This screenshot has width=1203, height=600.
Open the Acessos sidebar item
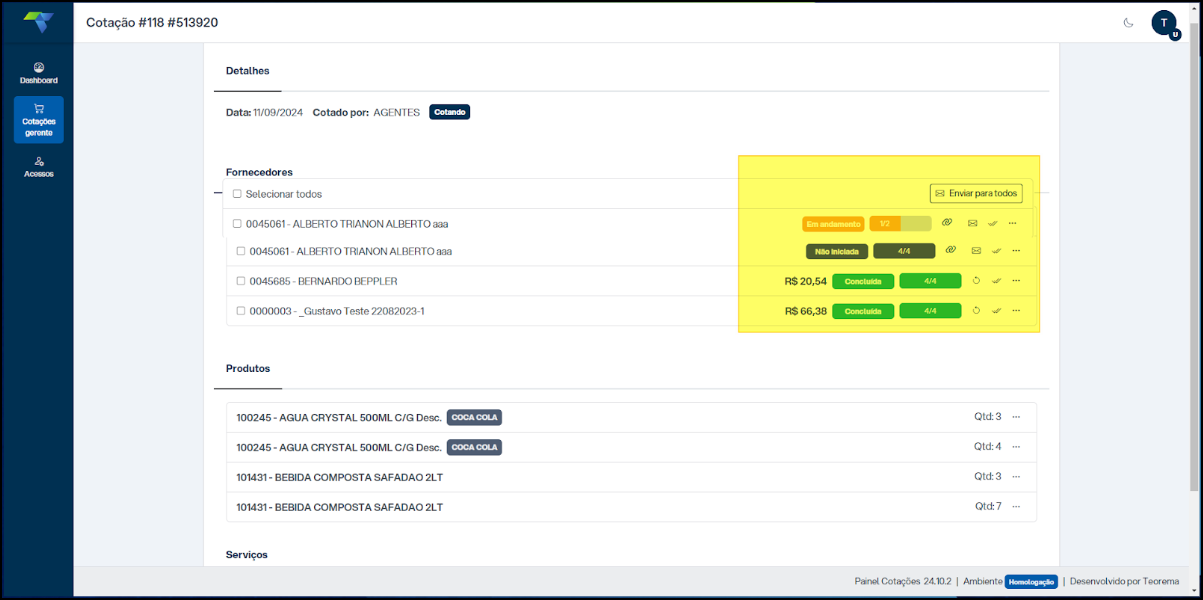point(39,167)
